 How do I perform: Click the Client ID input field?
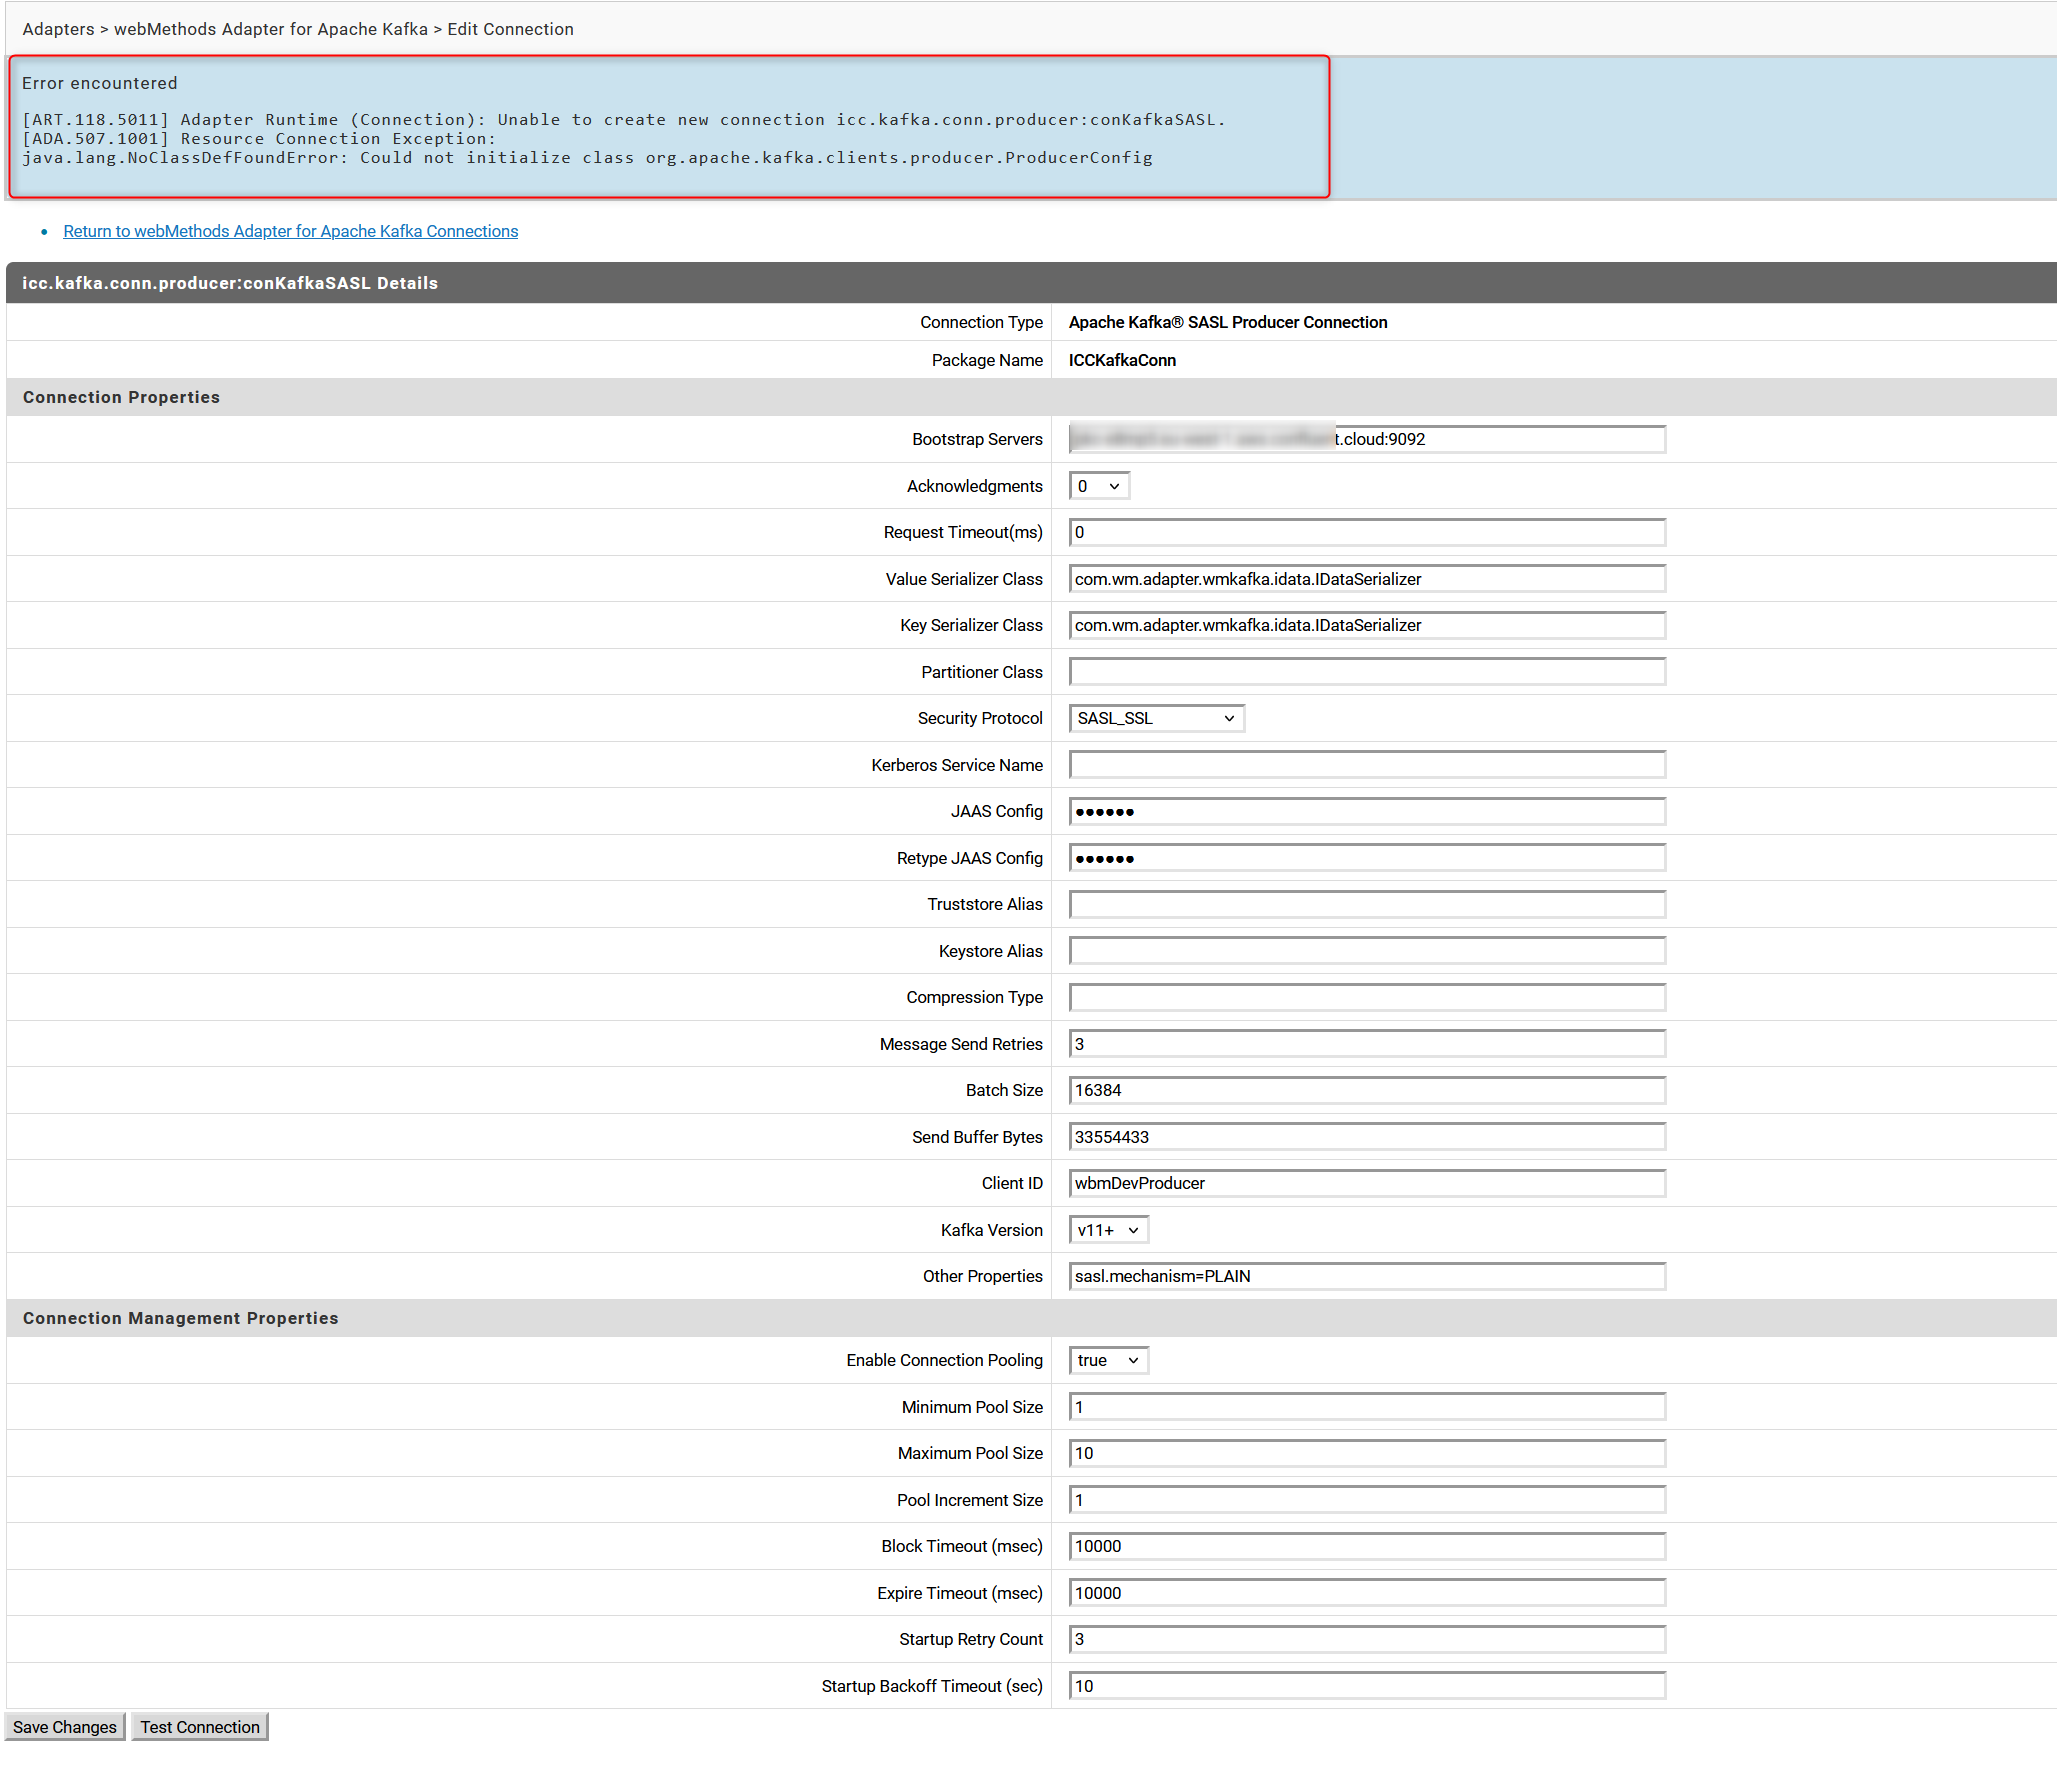(1366, 1182)
